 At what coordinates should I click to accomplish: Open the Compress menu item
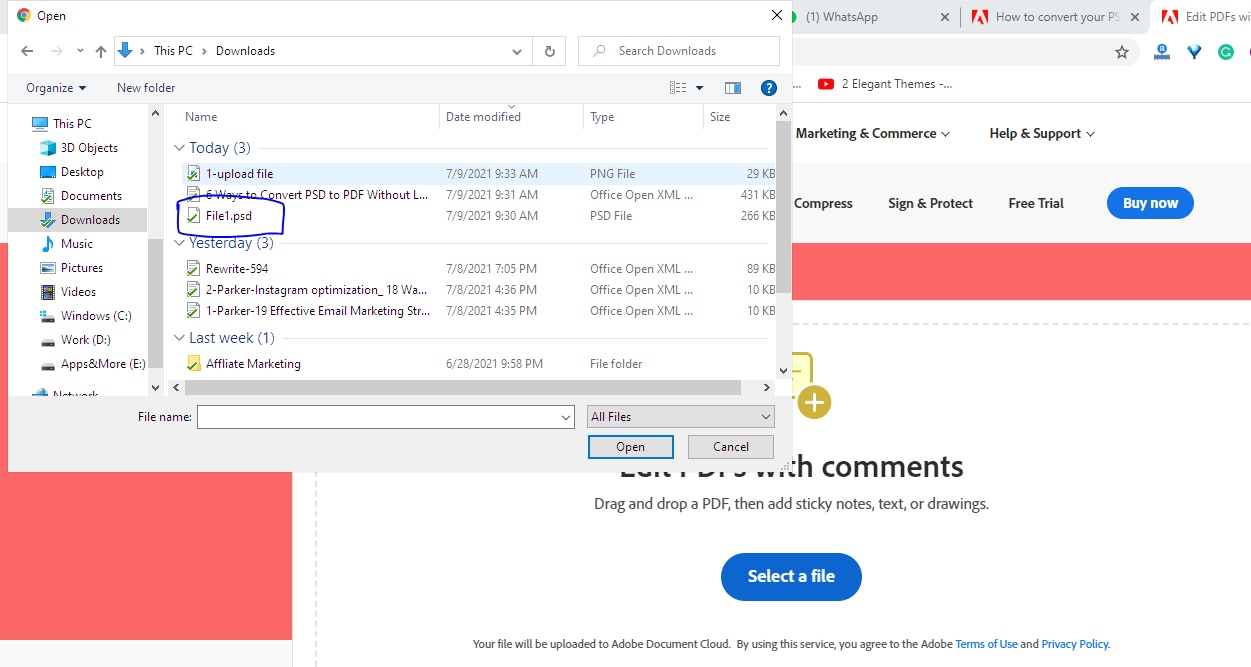(x=823, y=203)
